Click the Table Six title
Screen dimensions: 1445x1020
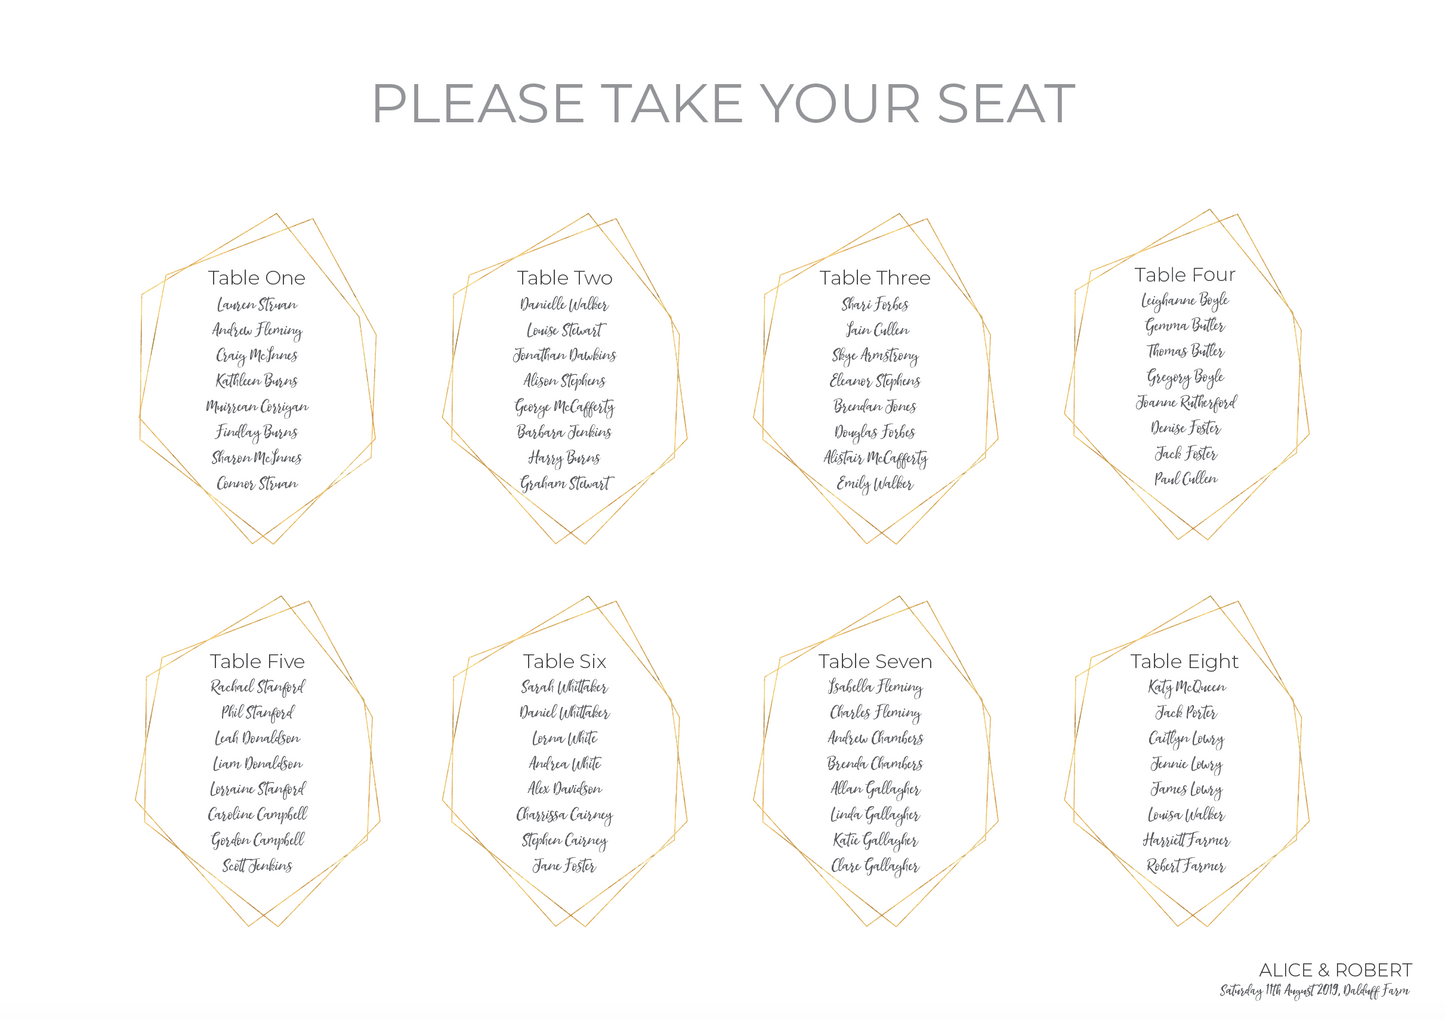(564, 661)
